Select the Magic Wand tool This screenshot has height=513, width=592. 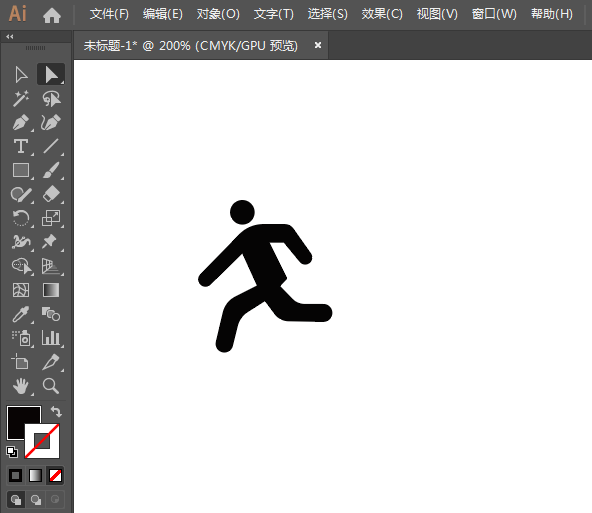point(21,99)
